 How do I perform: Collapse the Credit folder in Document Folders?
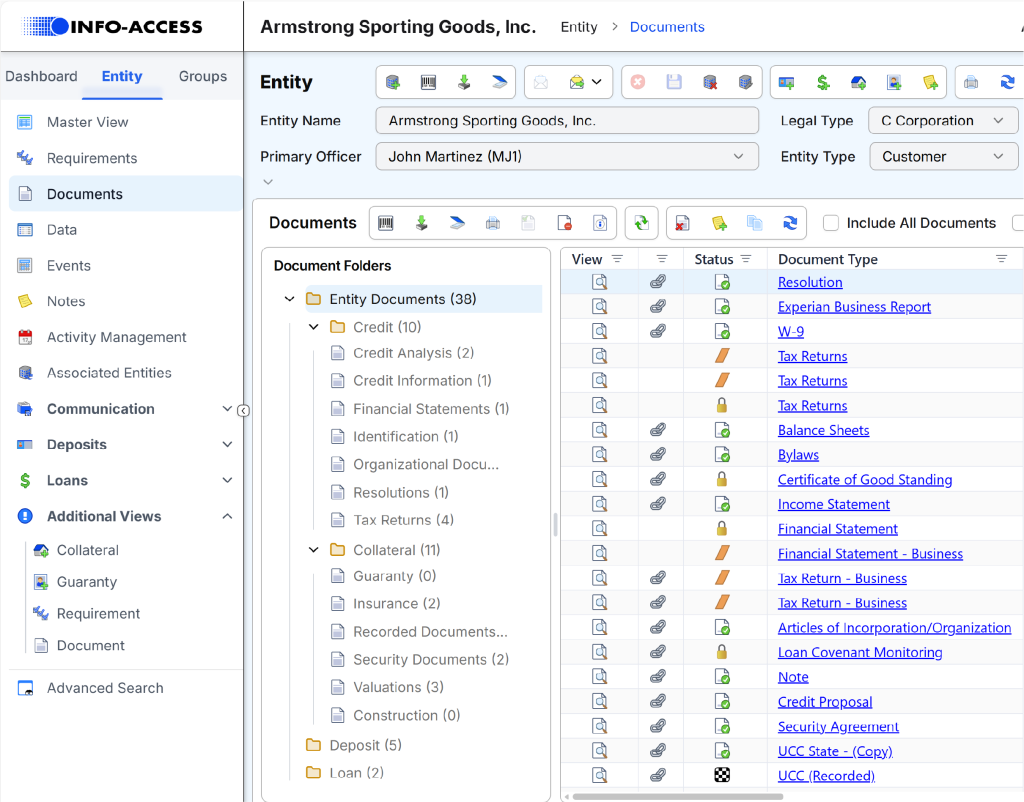[312, 325]
